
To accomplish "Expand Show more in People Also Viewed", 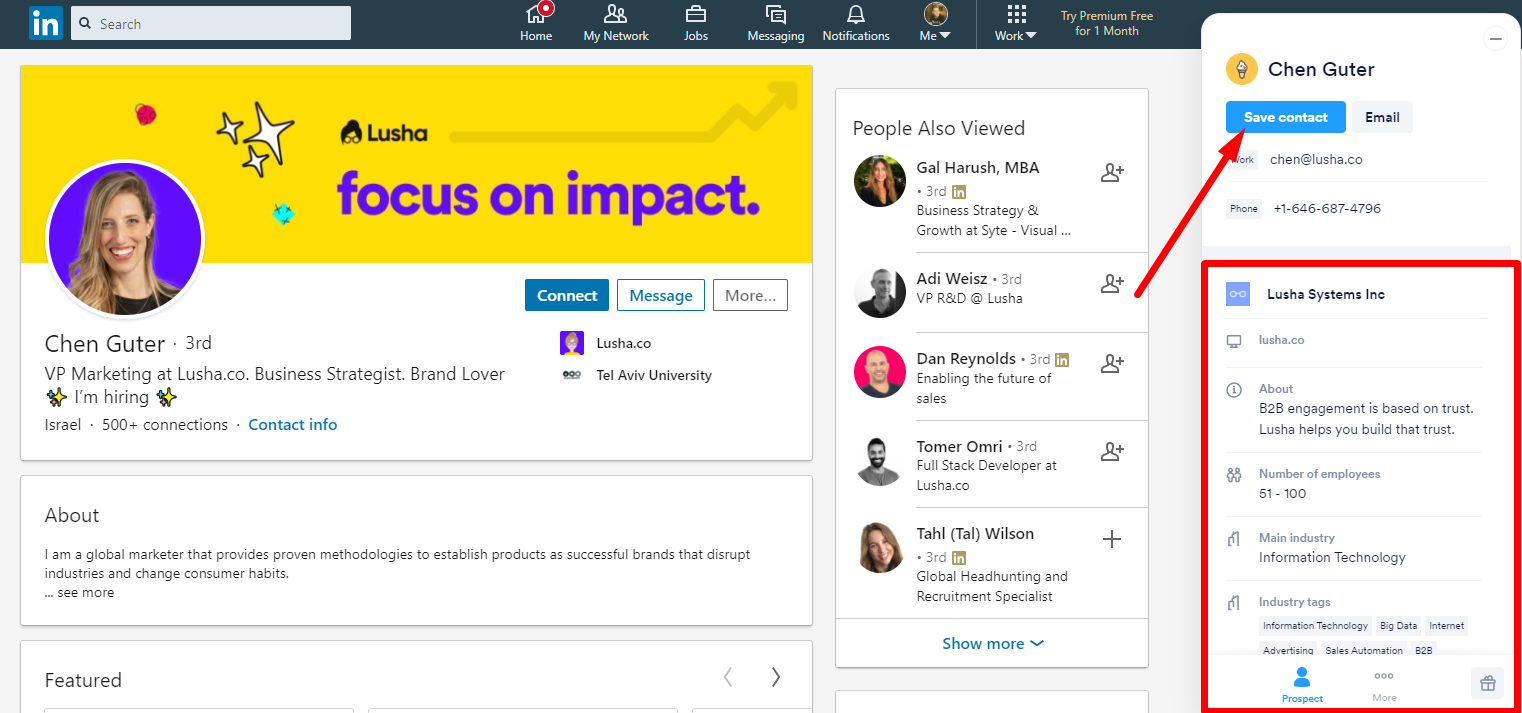I will pyautogui.click(x=991, y=643).
